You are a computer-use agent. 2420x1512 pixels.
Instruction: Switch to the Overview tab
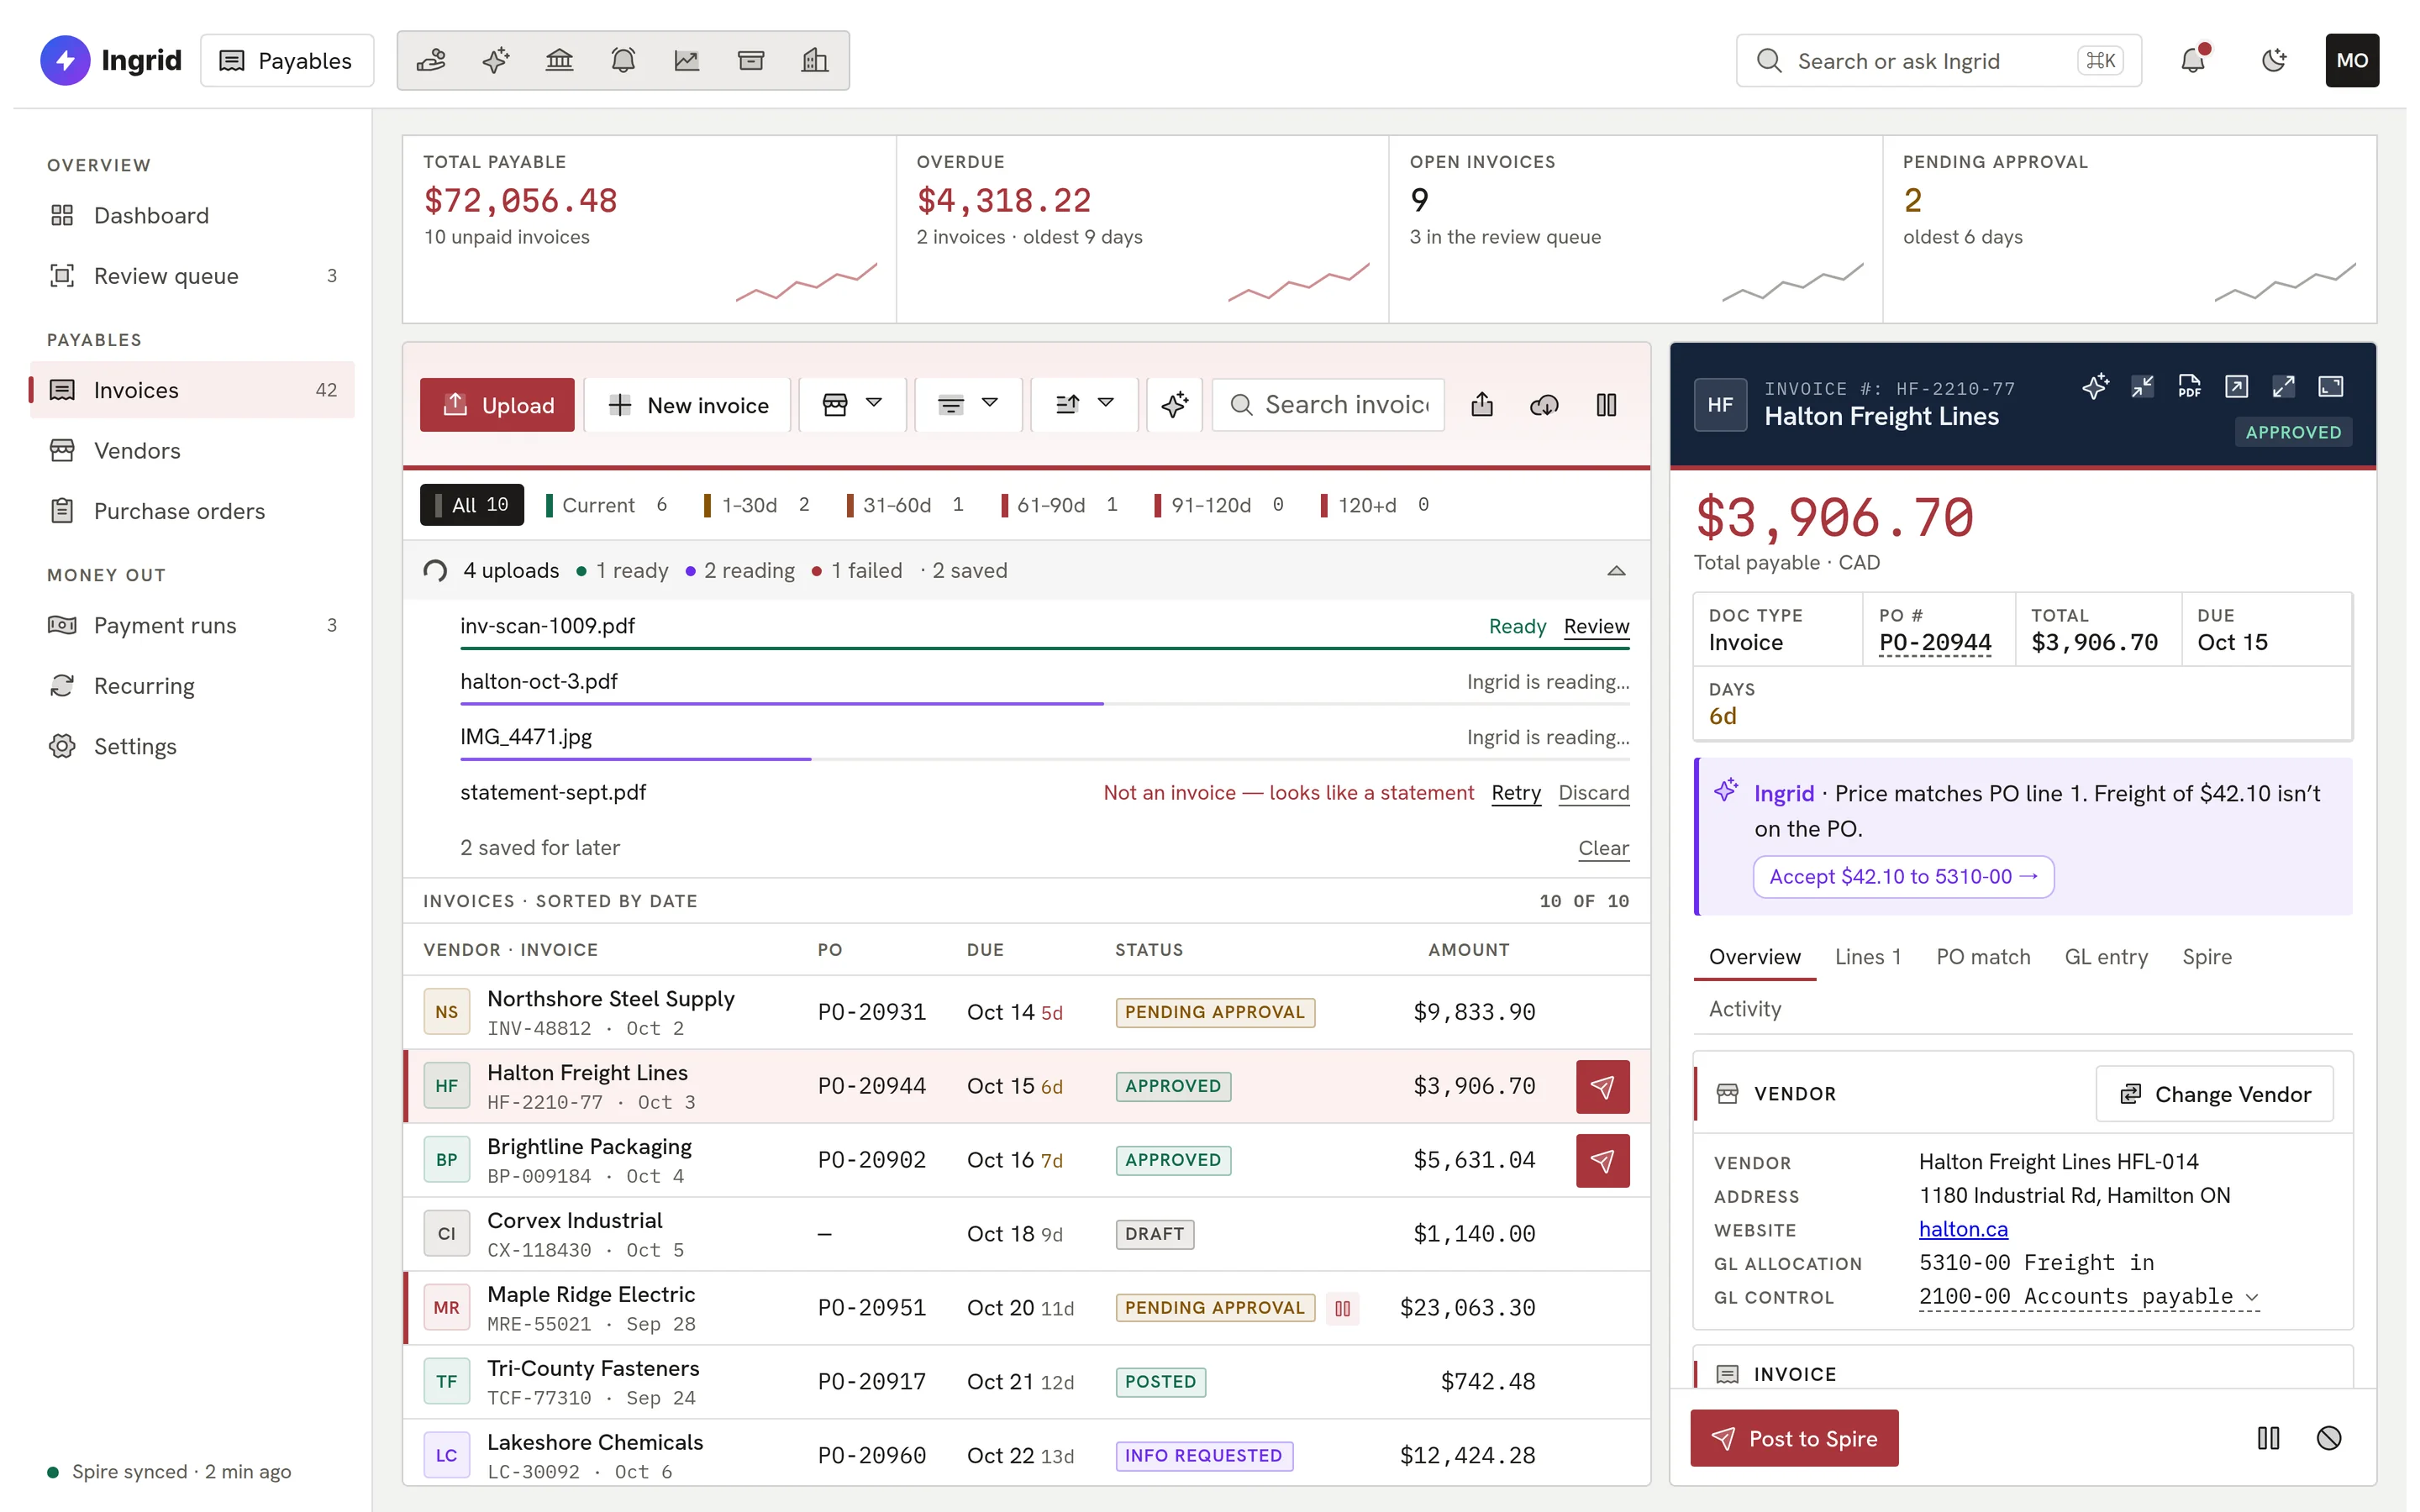point(1754,957)
